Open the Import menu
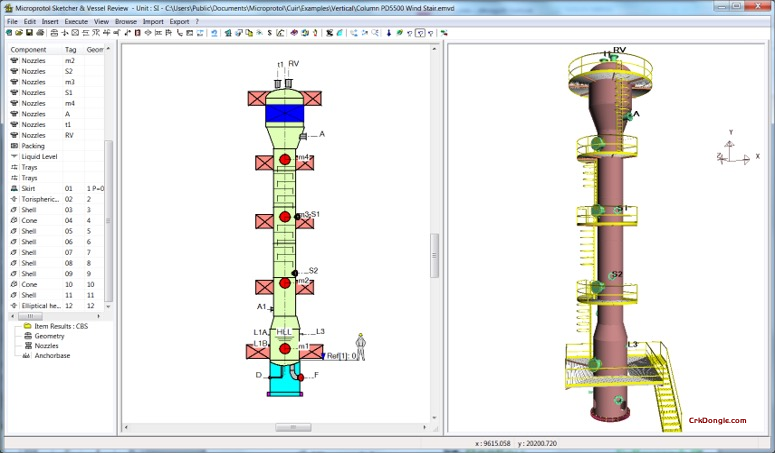Viewport: 775px width, 453px height. pyautogui.click(x=153, y=21)
